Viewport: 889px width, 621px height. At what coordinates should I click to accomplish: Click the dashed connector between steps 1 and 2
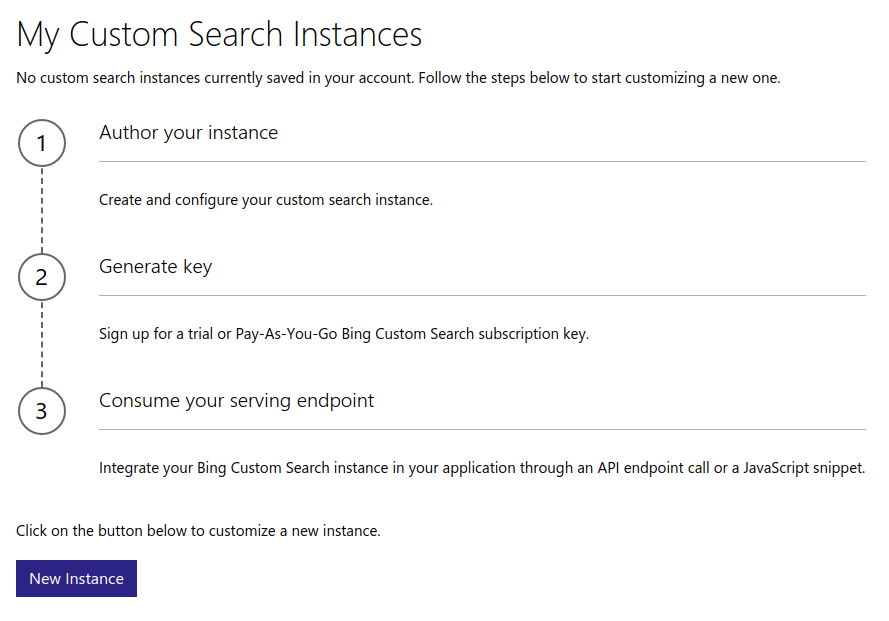[x=41, y=210]
